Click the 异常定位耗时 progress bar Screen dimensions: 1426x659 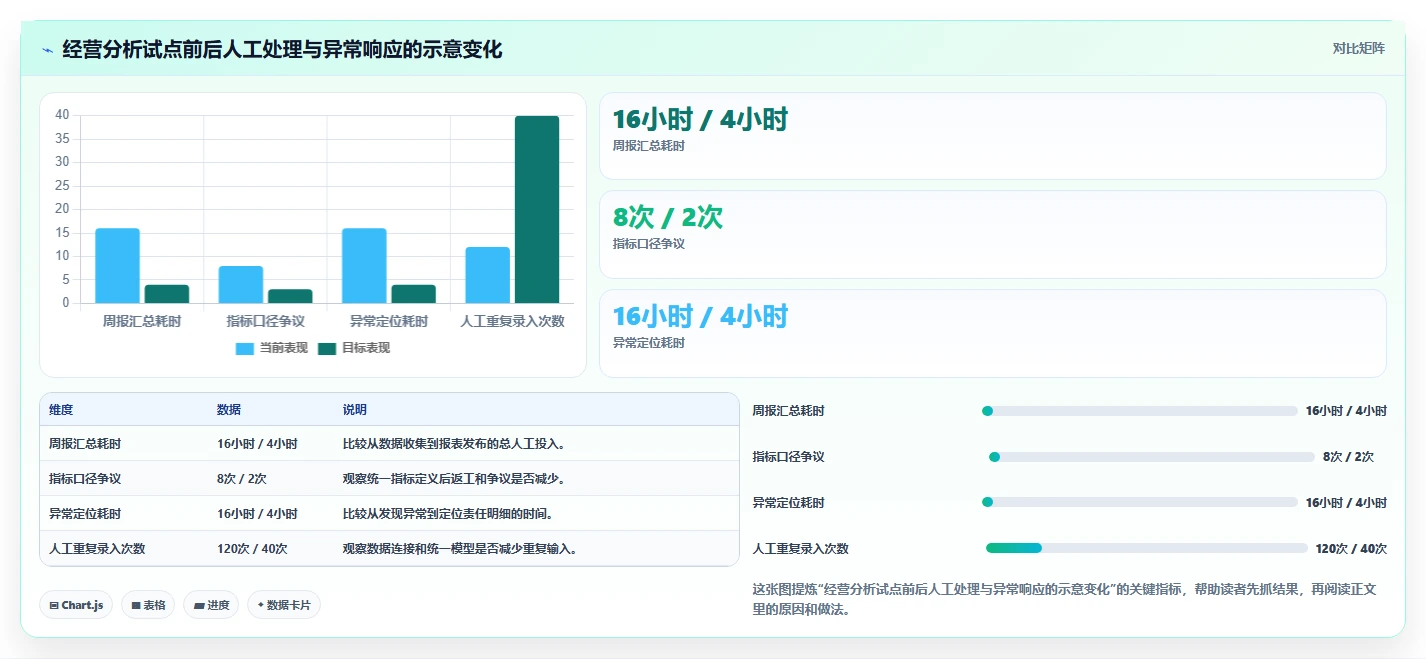point(1140,503)
